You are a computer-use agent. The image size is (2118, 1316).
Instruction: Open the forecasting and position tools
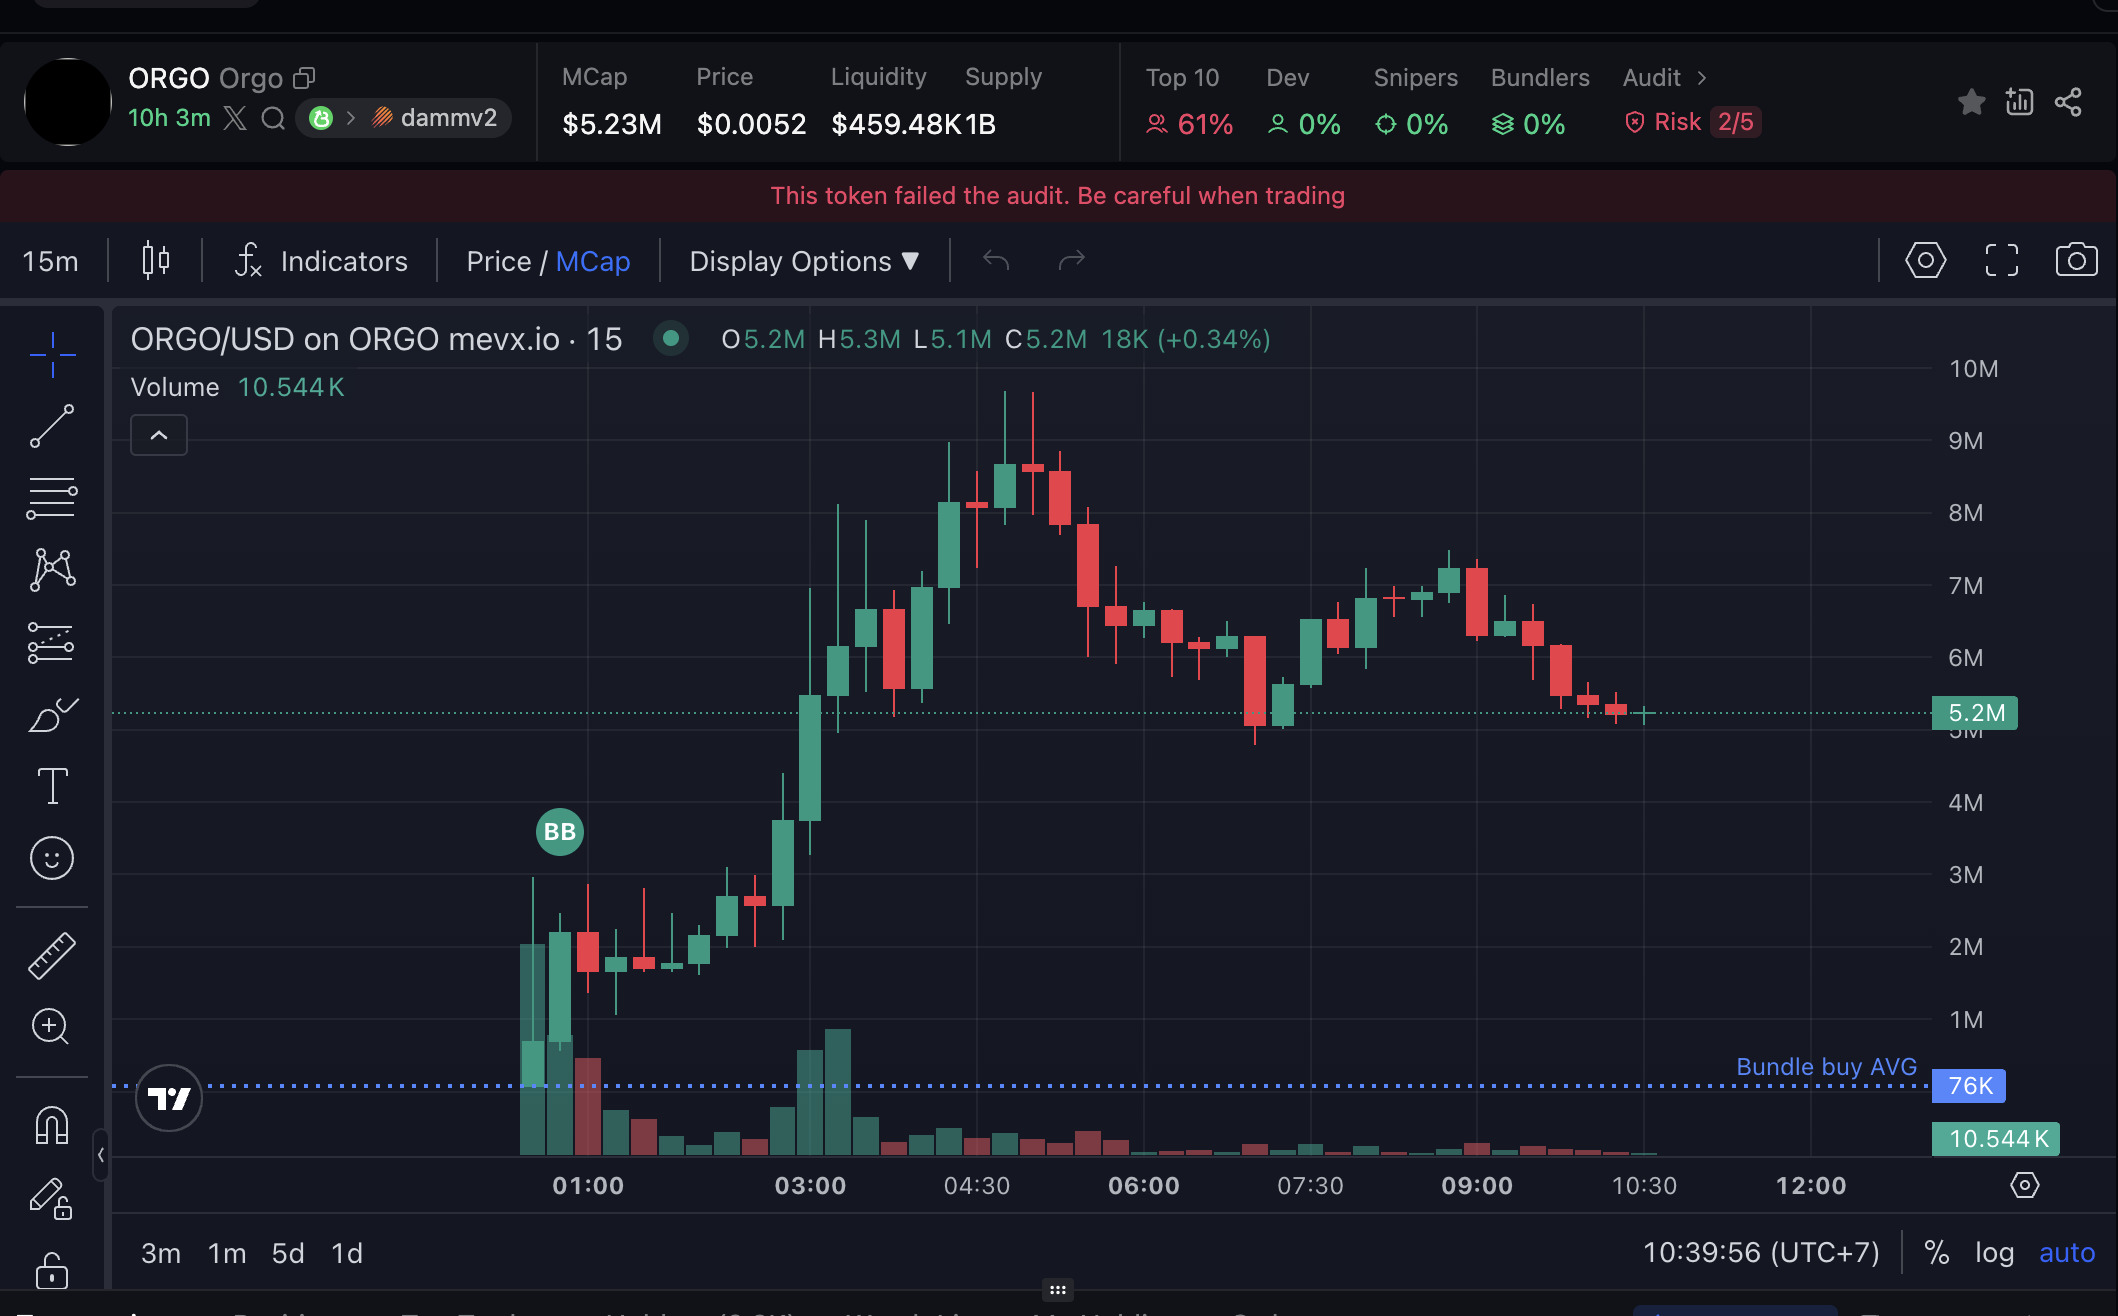pyautogui.click(x=52, y=642)
